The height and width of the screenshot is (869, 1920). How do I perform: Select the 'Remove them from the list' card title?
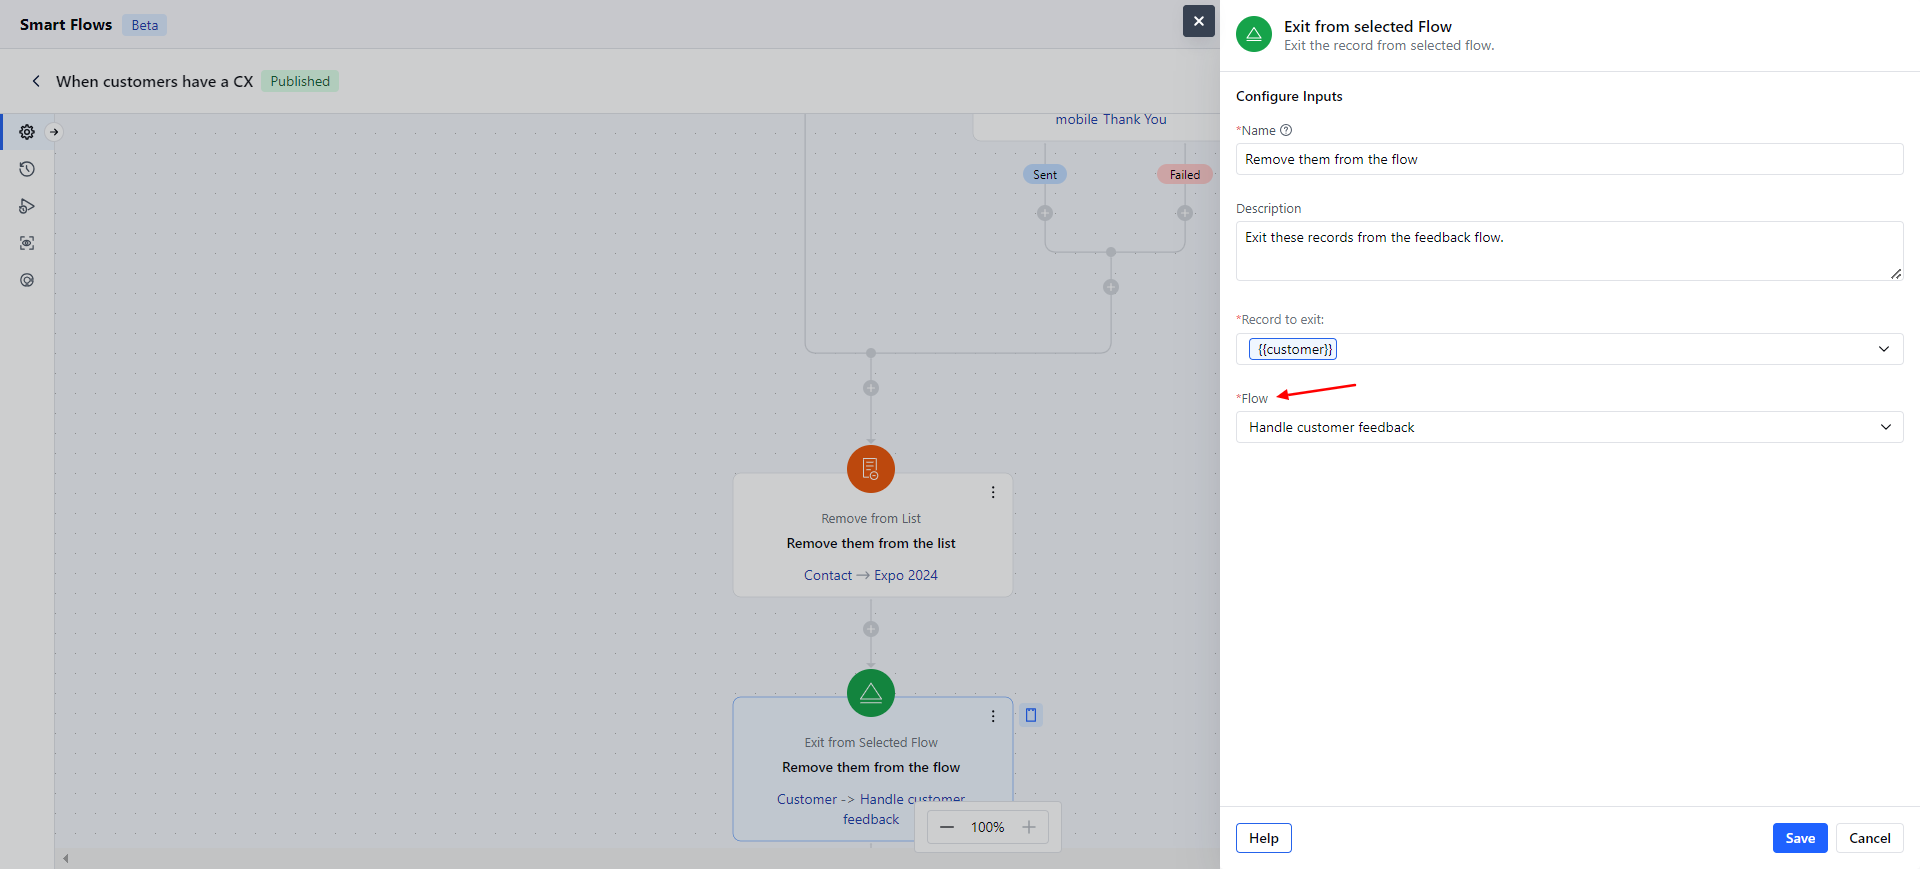coord(871,543)
